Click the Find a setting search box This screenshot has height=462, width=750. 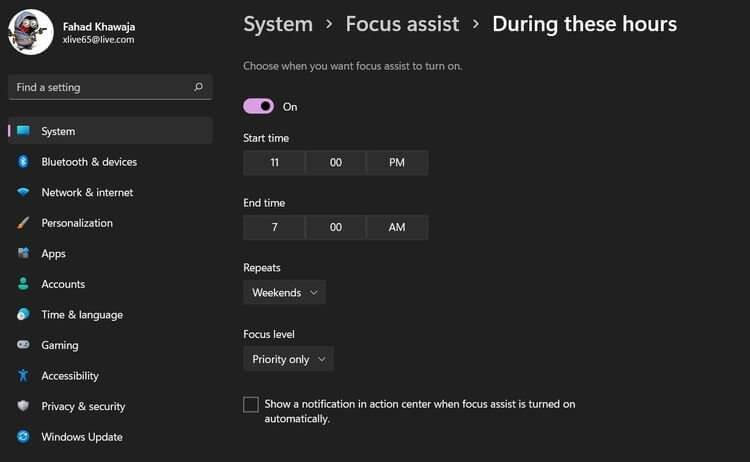[110, 87]
